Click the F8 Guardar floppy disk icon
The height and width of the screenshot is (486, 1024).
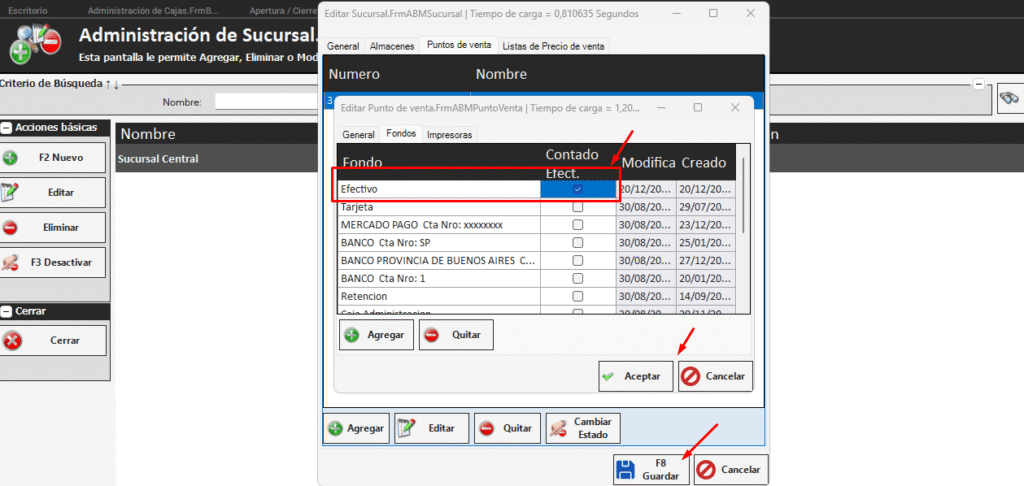point(626,470)
